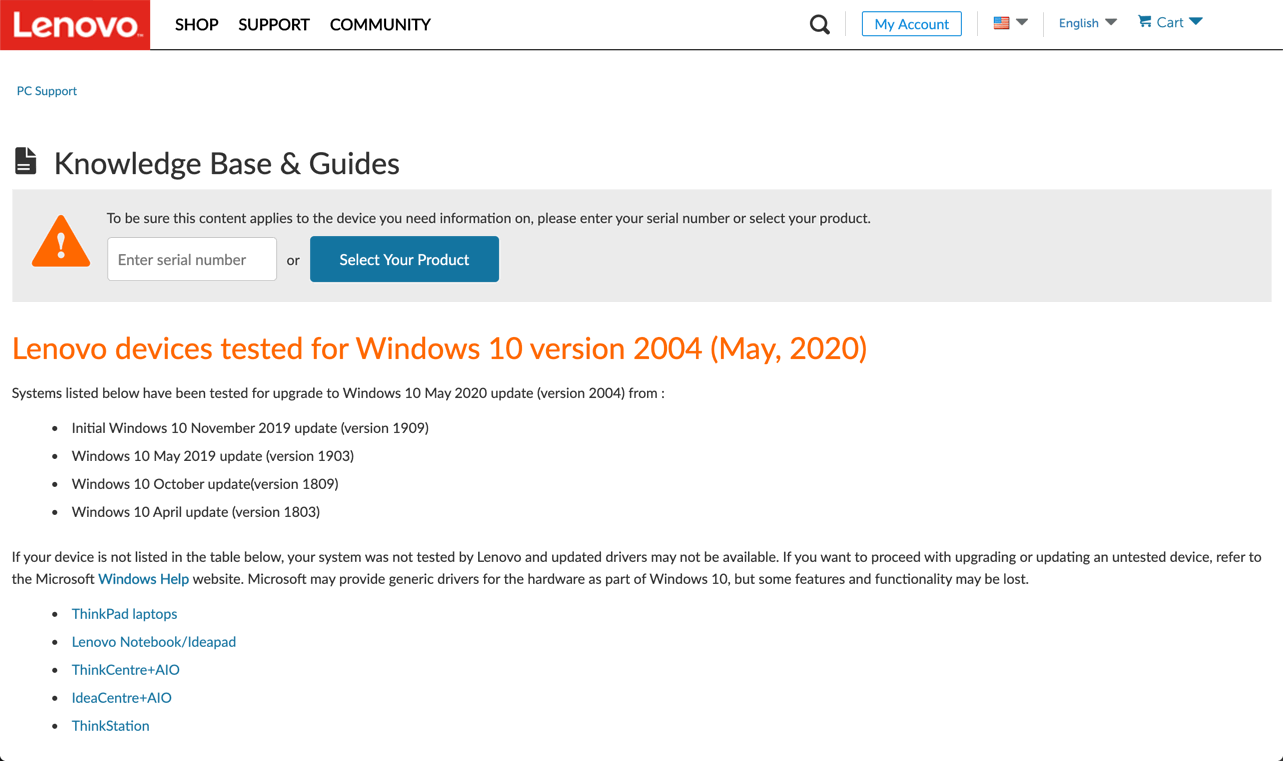1283x761 pixels.
Task: Open the SUPPORT menu
Action: pyautogui.click(x=274, y=25)
